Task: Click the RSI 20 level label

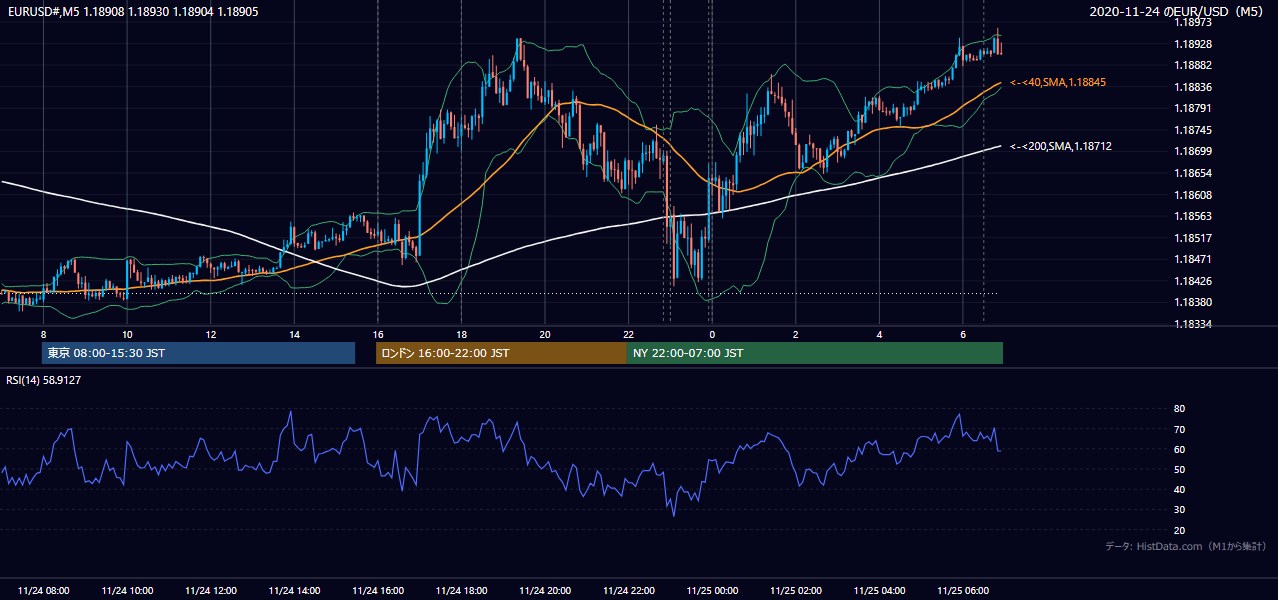Action: 1179,530
